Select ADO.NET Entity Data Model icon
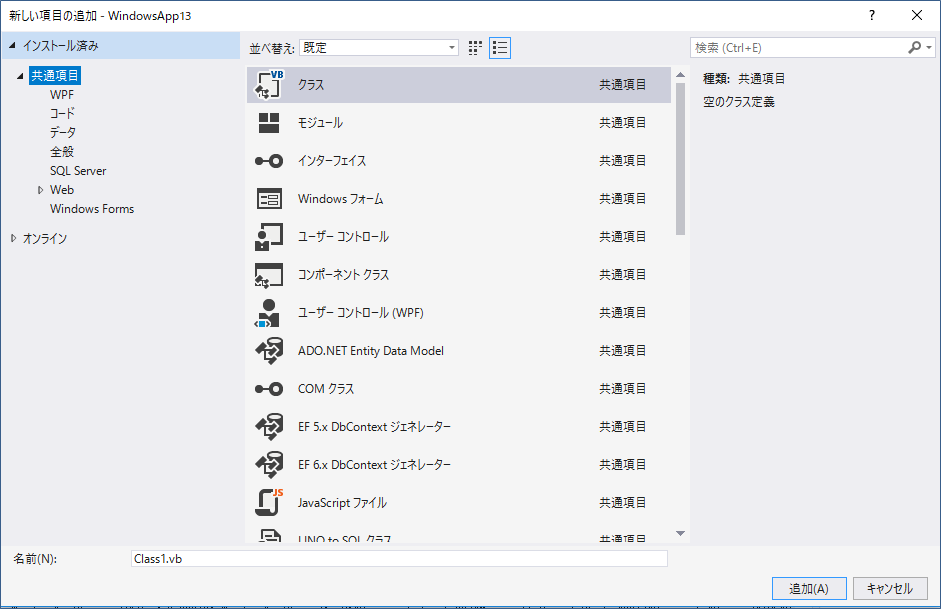This screenshot has width=941, height=609. pyautogui.click(x=269, y=351)
